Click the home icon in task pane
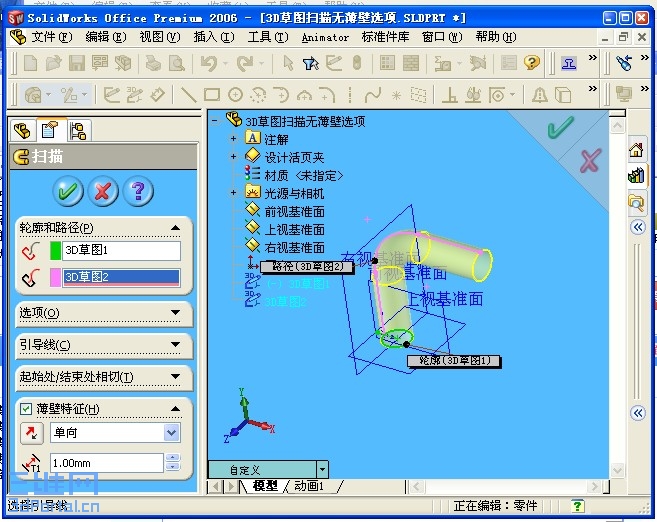 [x=636, y=150]
